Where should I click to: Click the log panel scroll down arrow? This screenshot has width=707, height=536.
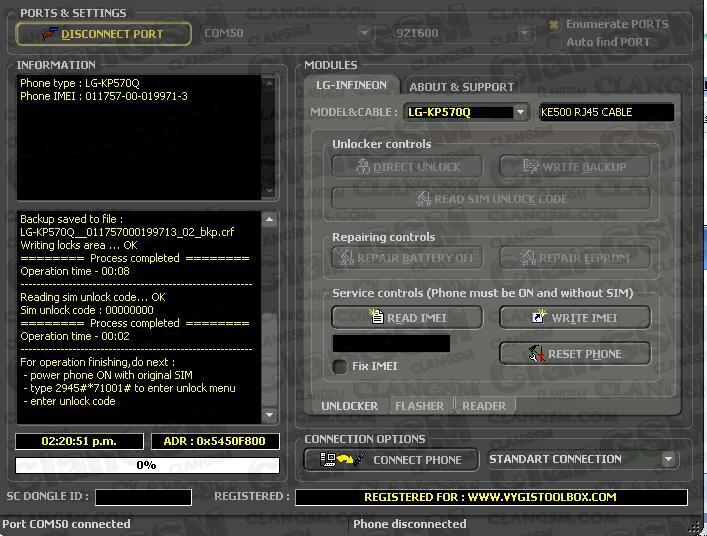[x=269, y=414]
